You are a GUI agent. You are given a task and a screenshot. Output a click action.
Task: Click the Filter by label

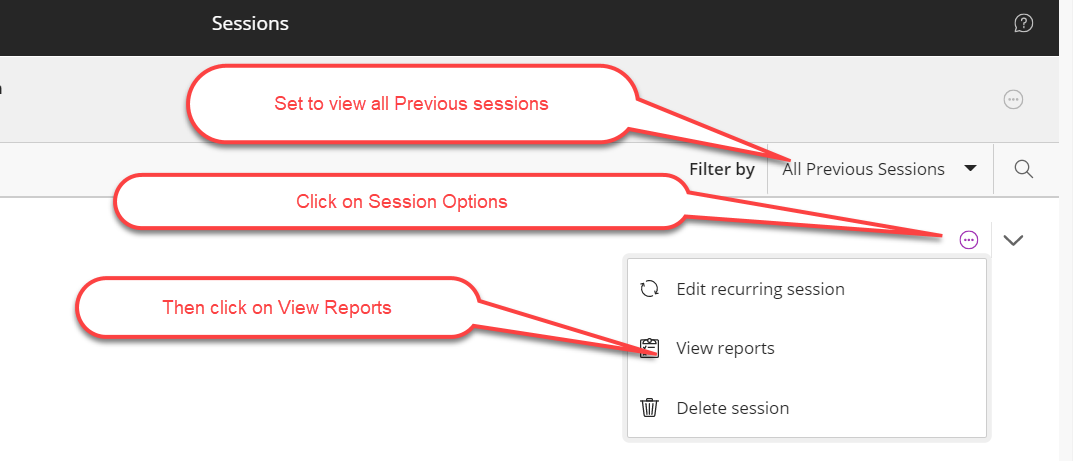pyautogui.click(x=722, y=169)
